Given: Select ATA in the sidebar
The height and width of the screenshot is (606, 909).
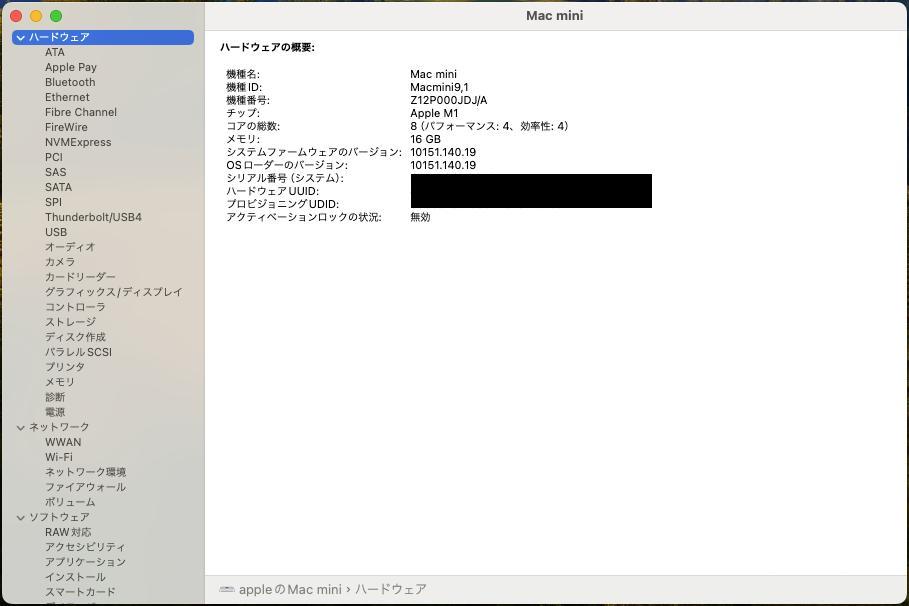Looking at the screenshot, I should point(55,52).
